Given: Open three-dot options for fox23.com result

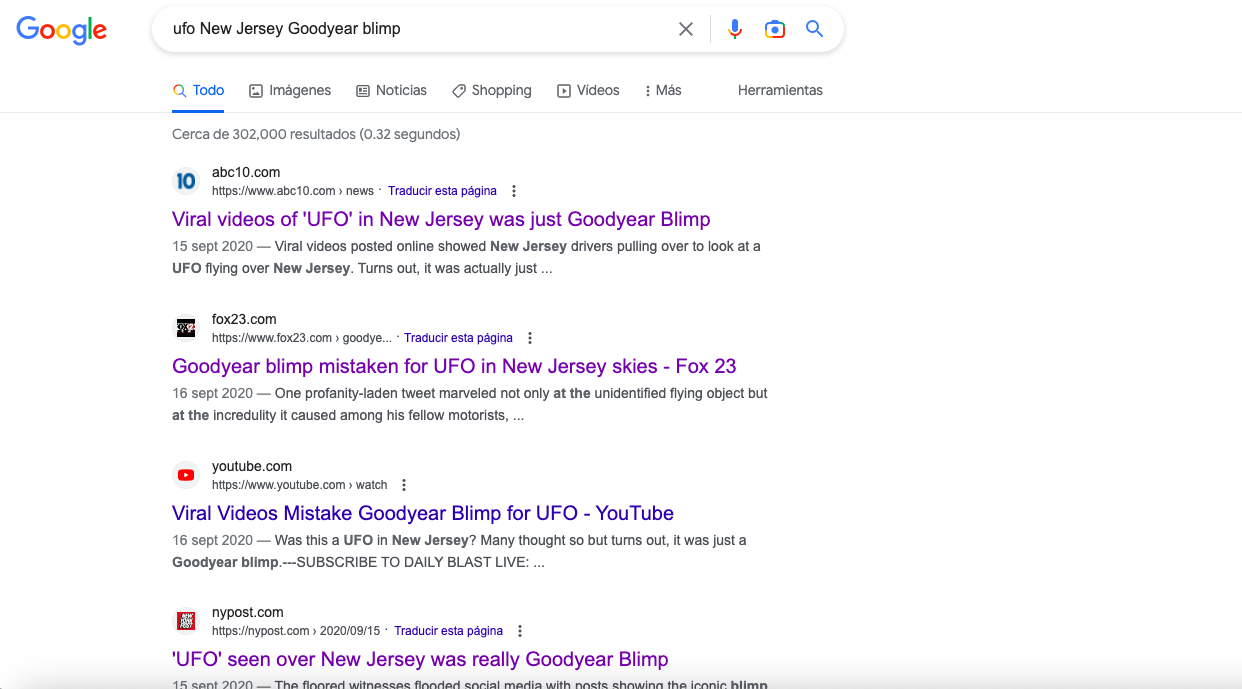Looking at the screenshot, I should (530, 338).
